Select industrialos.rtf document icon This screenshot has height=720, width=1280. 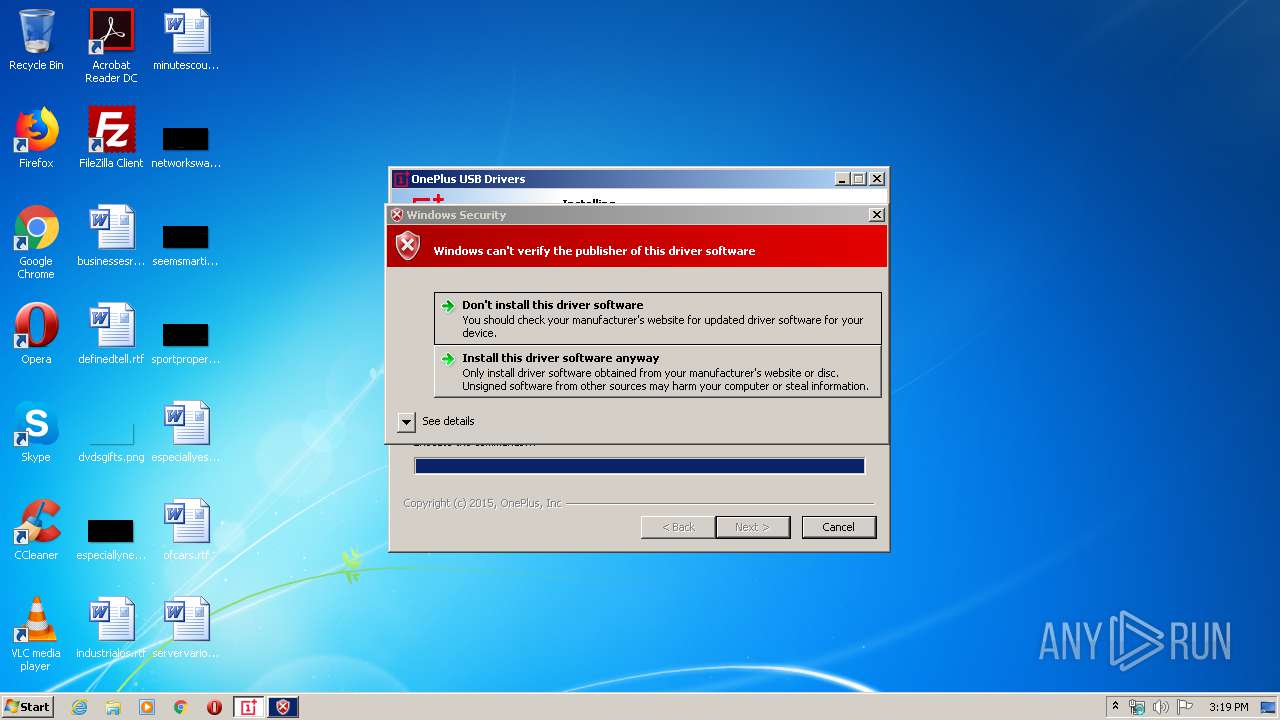tap(111, 628)
